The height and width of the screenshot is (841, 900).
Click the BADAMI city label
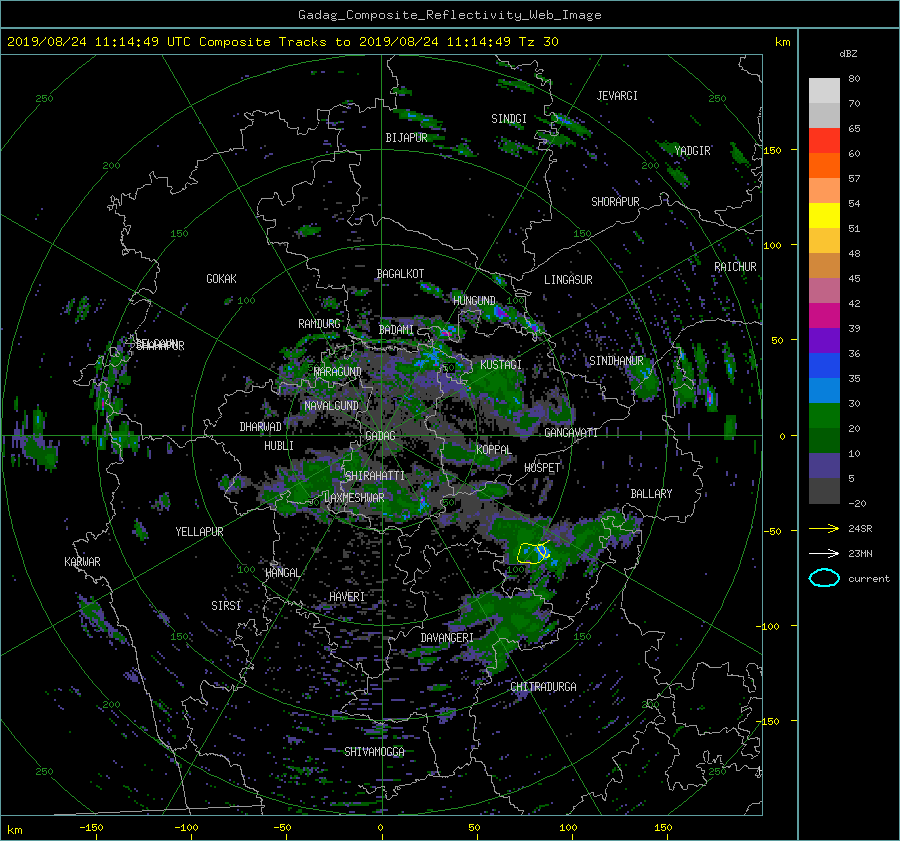pyautogui.click(x=396, y=330)
